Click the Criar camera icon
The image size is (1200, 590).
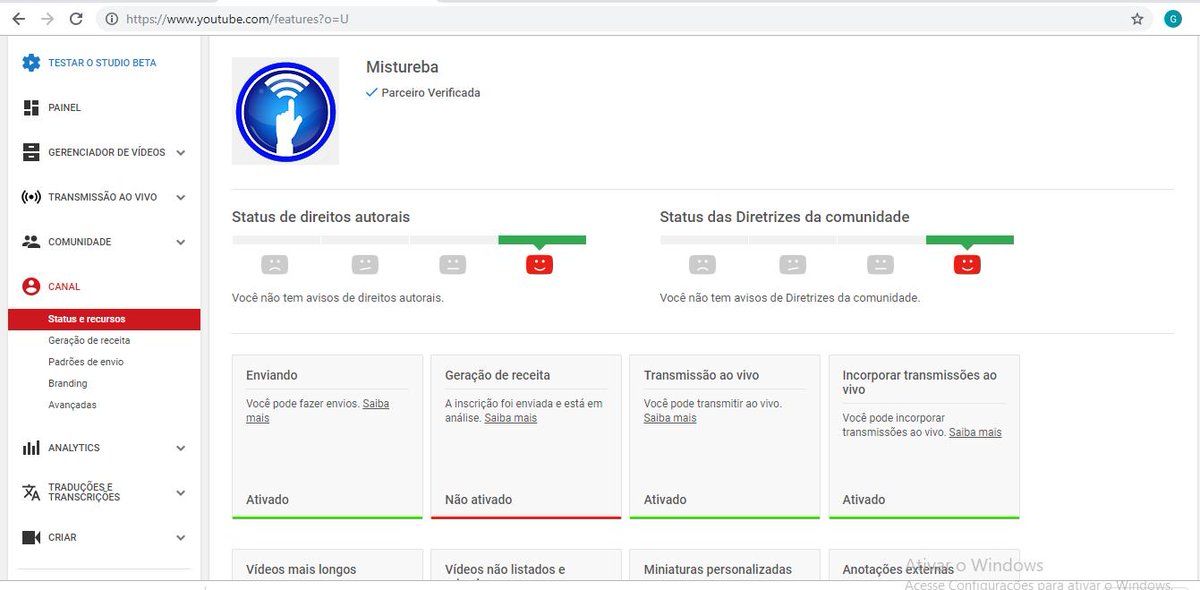point(31,538)
